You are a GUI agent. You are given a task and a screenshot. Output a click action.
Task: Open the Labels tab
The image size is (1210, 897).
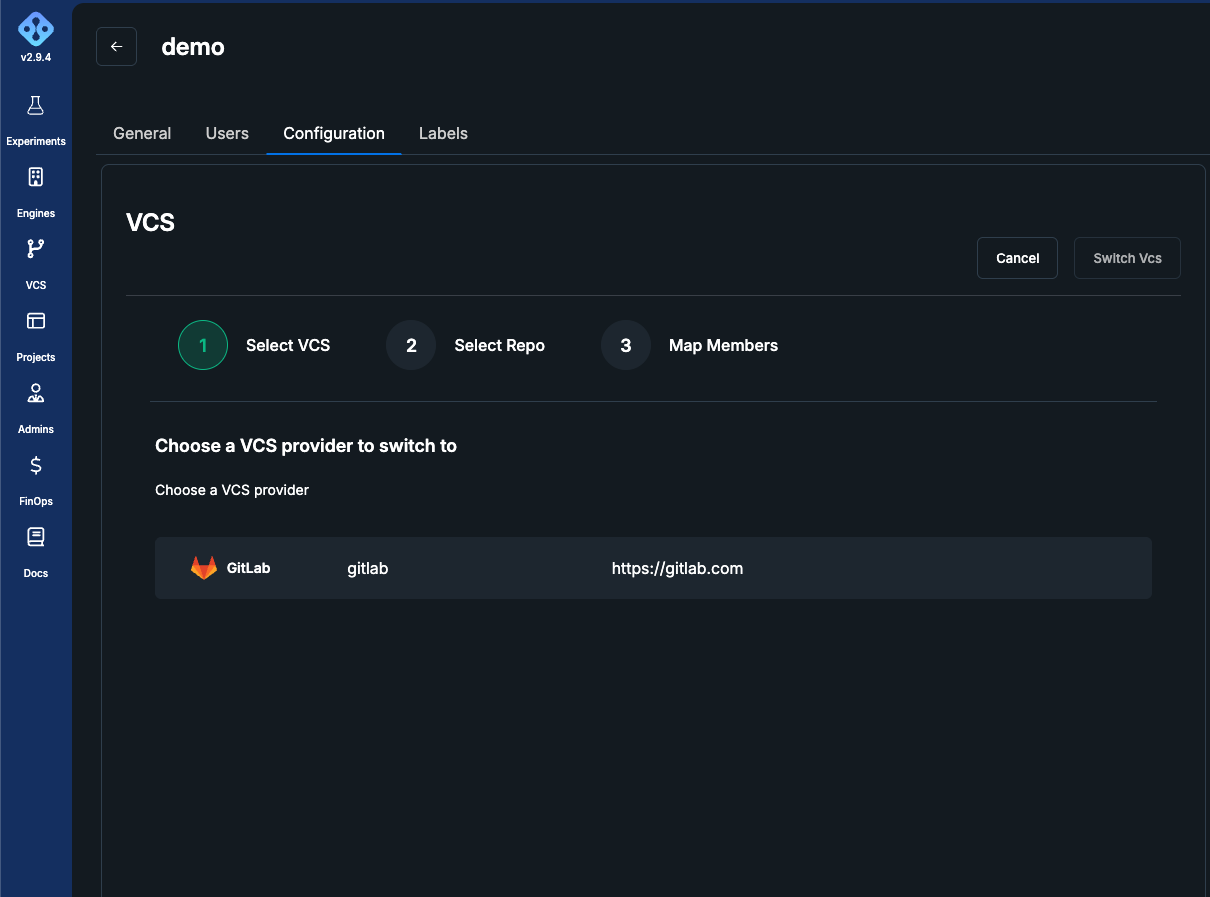coord(443,133)
